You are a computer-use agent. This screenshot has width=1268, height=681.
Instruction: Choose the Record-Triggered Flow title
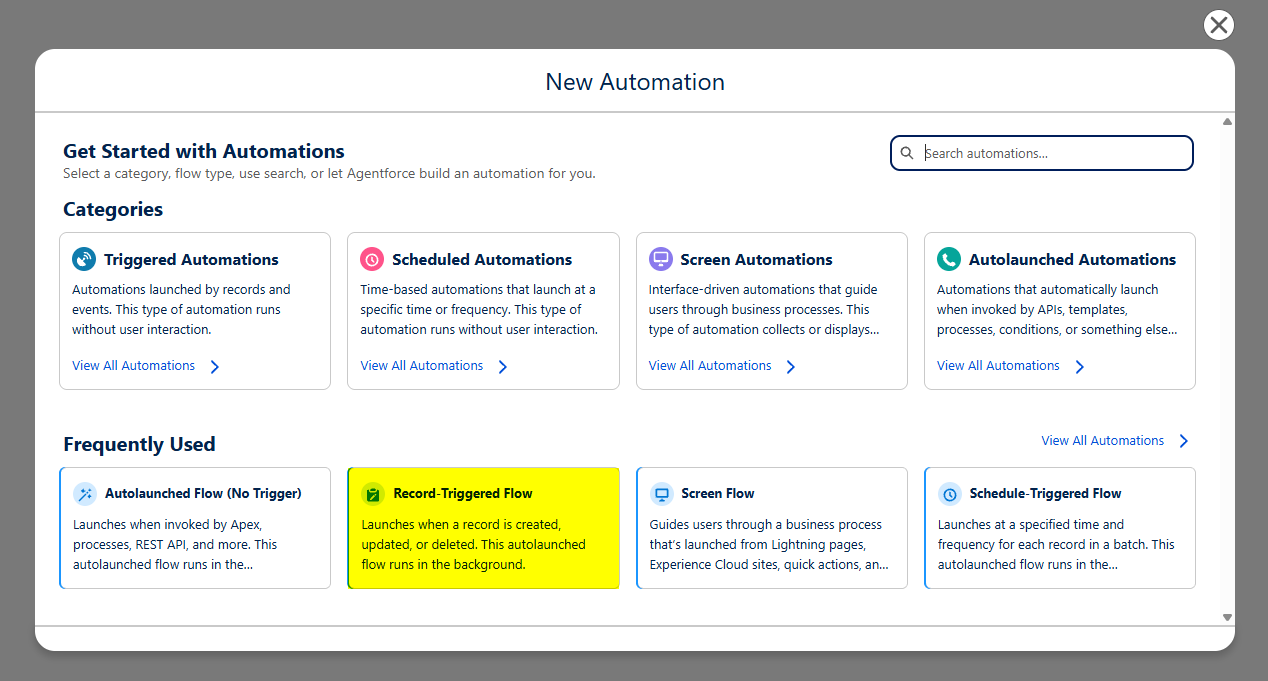[463, 493]
